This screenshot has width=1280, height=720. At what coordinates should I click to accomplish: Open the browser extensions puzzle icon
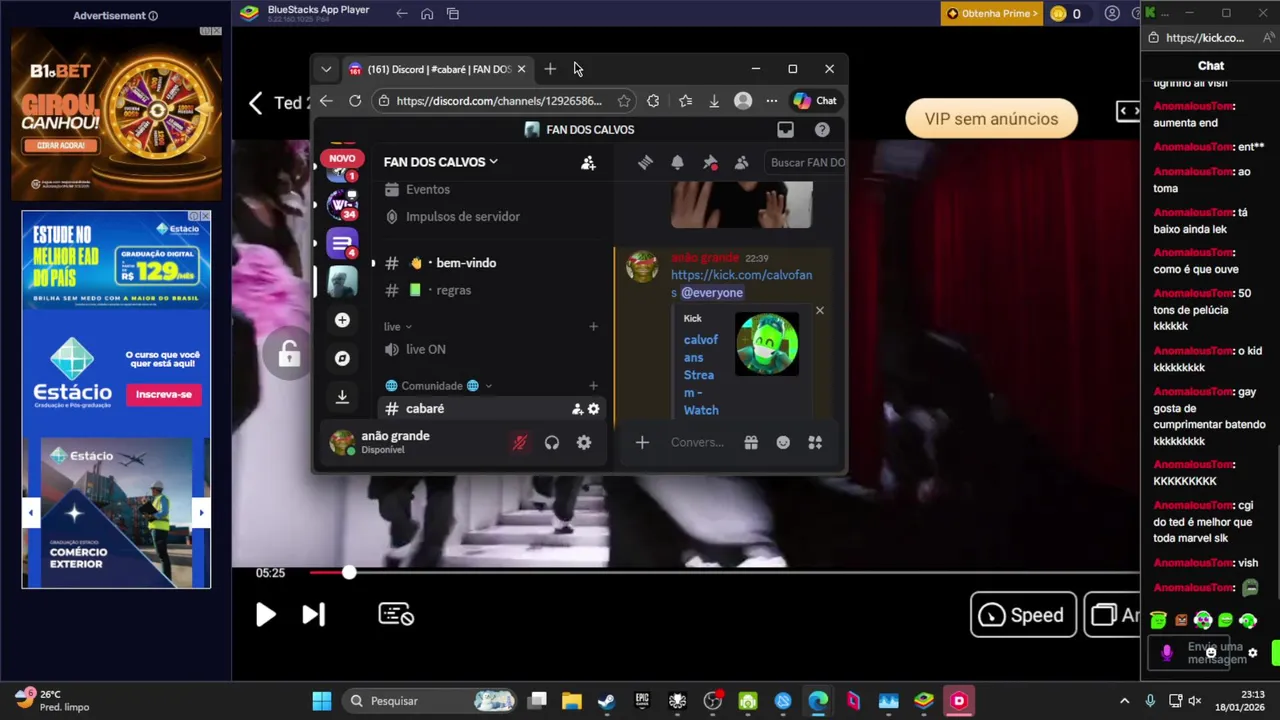pos(653,101)
